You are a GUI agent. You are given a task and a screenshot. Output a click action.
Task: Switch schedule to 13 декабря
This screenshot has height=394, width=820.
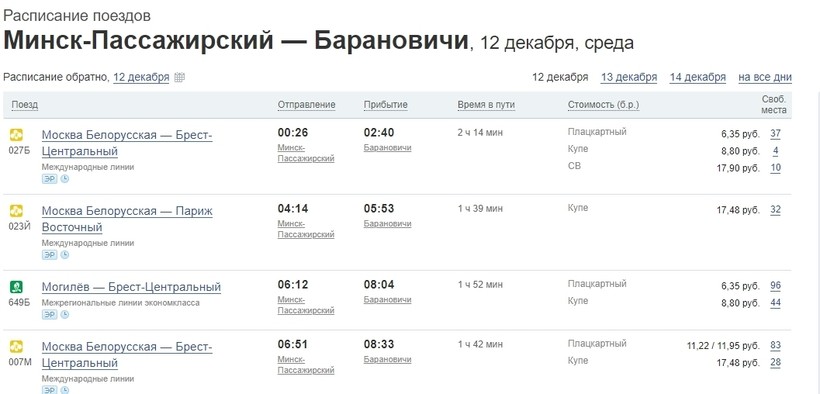pyautogui.click(x=629, y=77)
